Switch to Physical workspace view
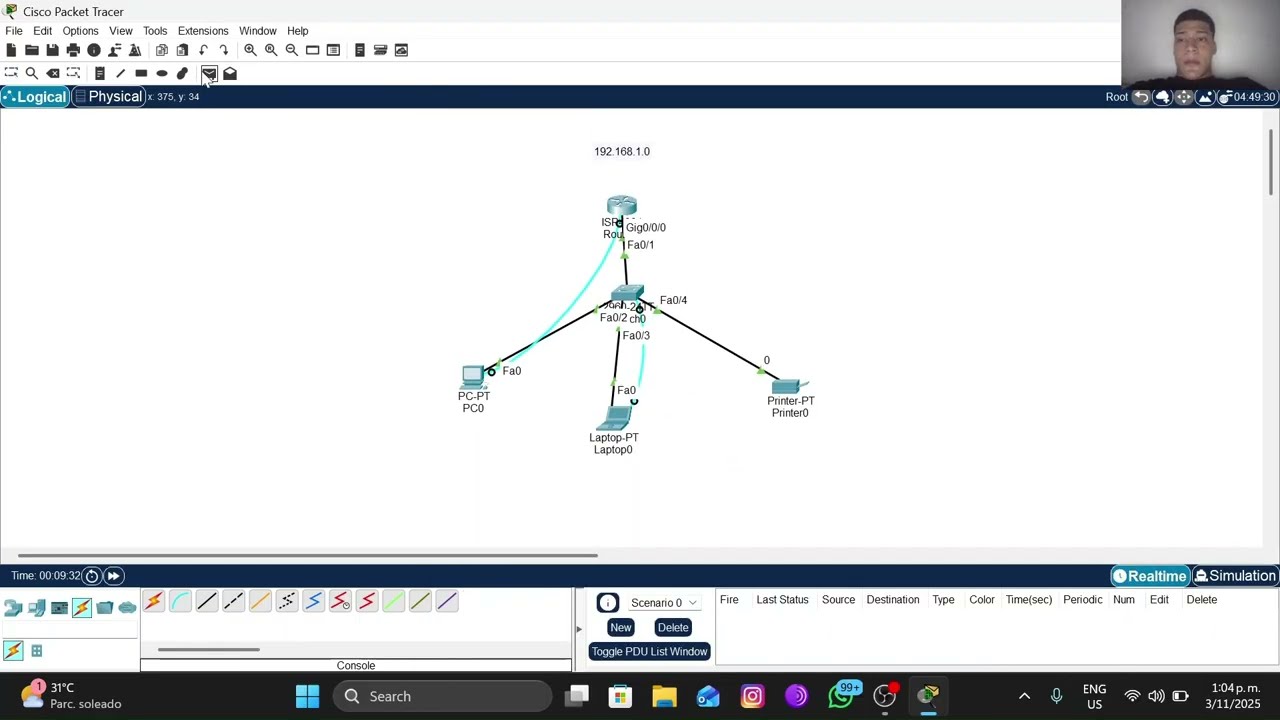This screenshot has height=720, width=1280. click(109, 97)
